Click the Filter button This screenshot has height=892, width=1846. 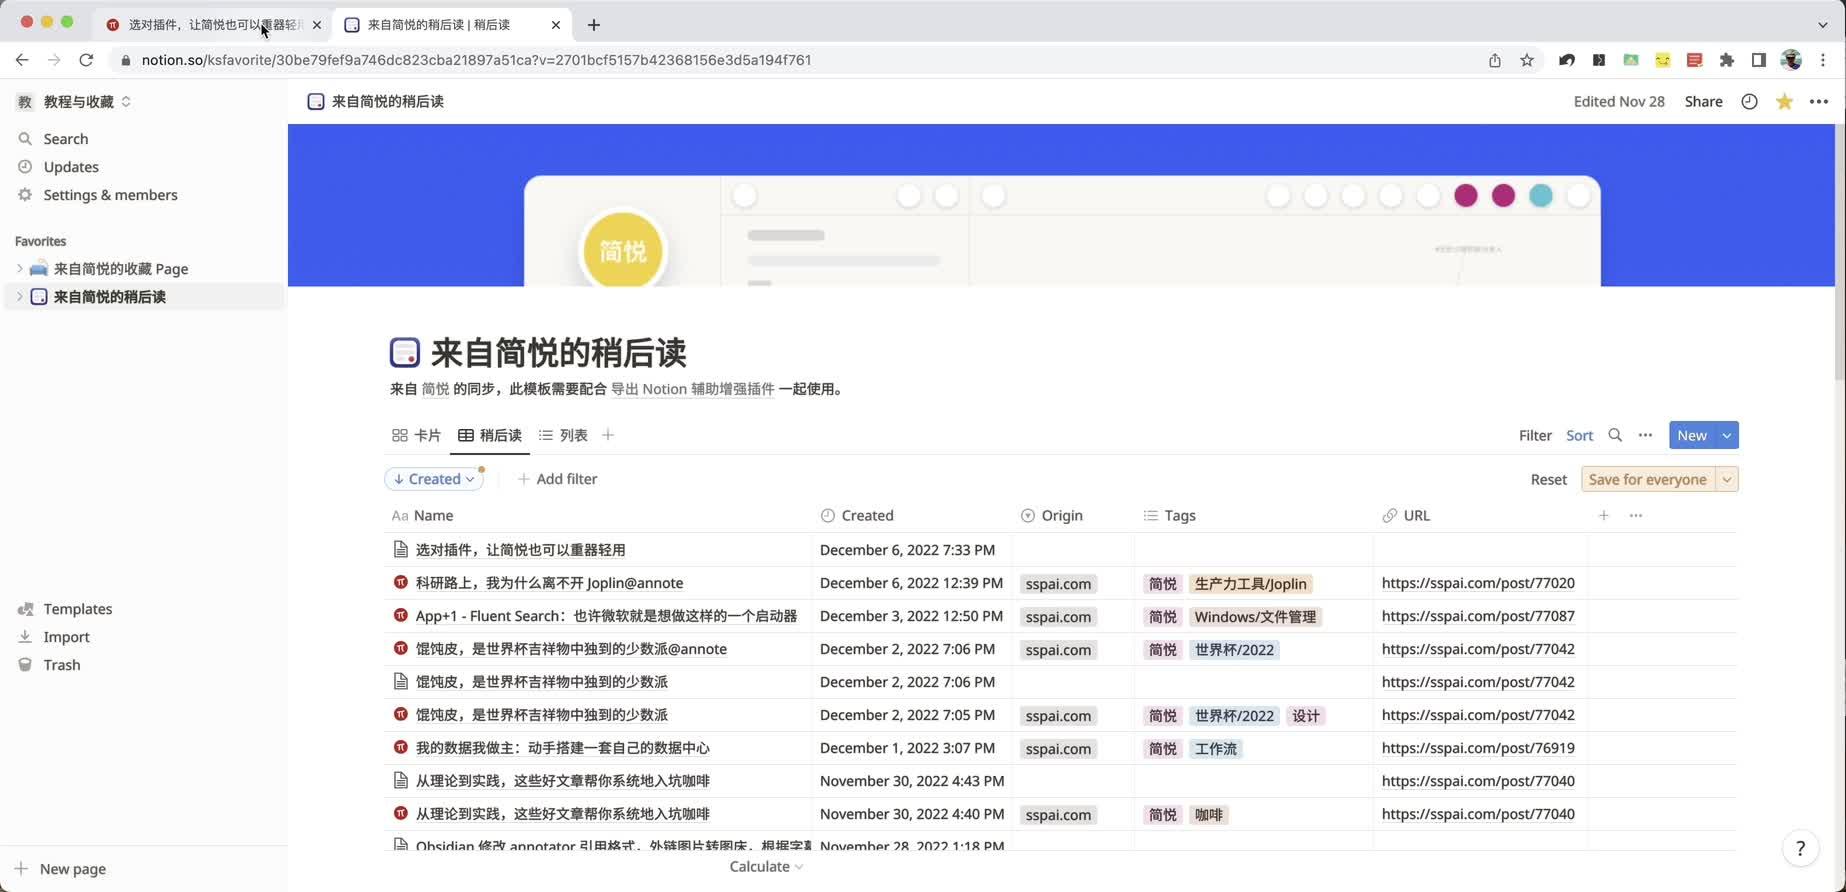click(x=1535, y=435)
